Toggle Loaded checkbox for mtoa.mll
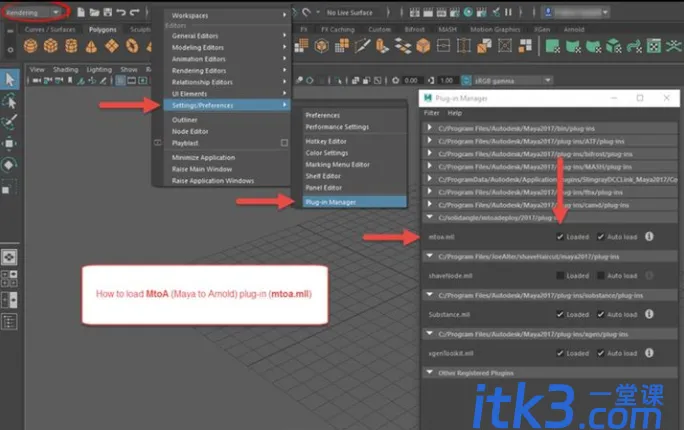Screen dimensions: 684x430 click(x=560, y=237)
